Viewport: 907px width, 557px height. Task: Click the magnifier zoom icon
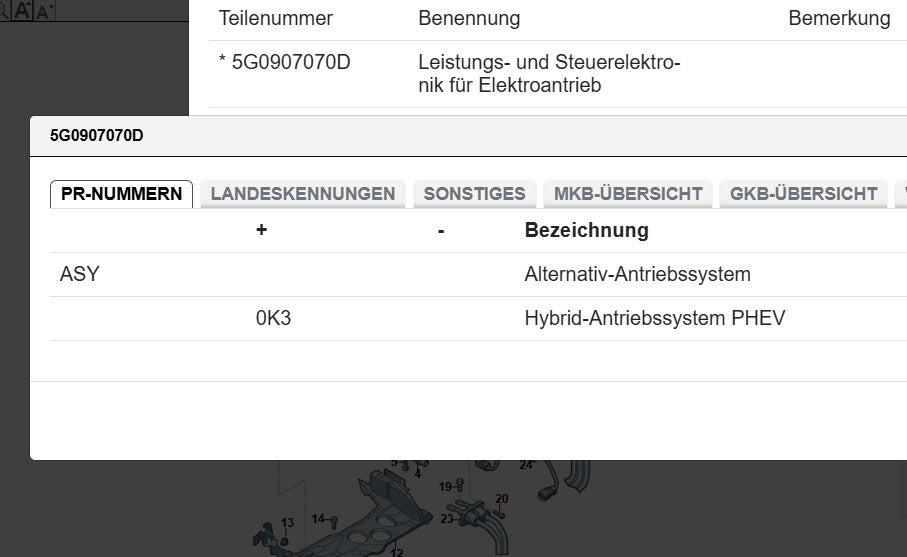tap(5, 11)
